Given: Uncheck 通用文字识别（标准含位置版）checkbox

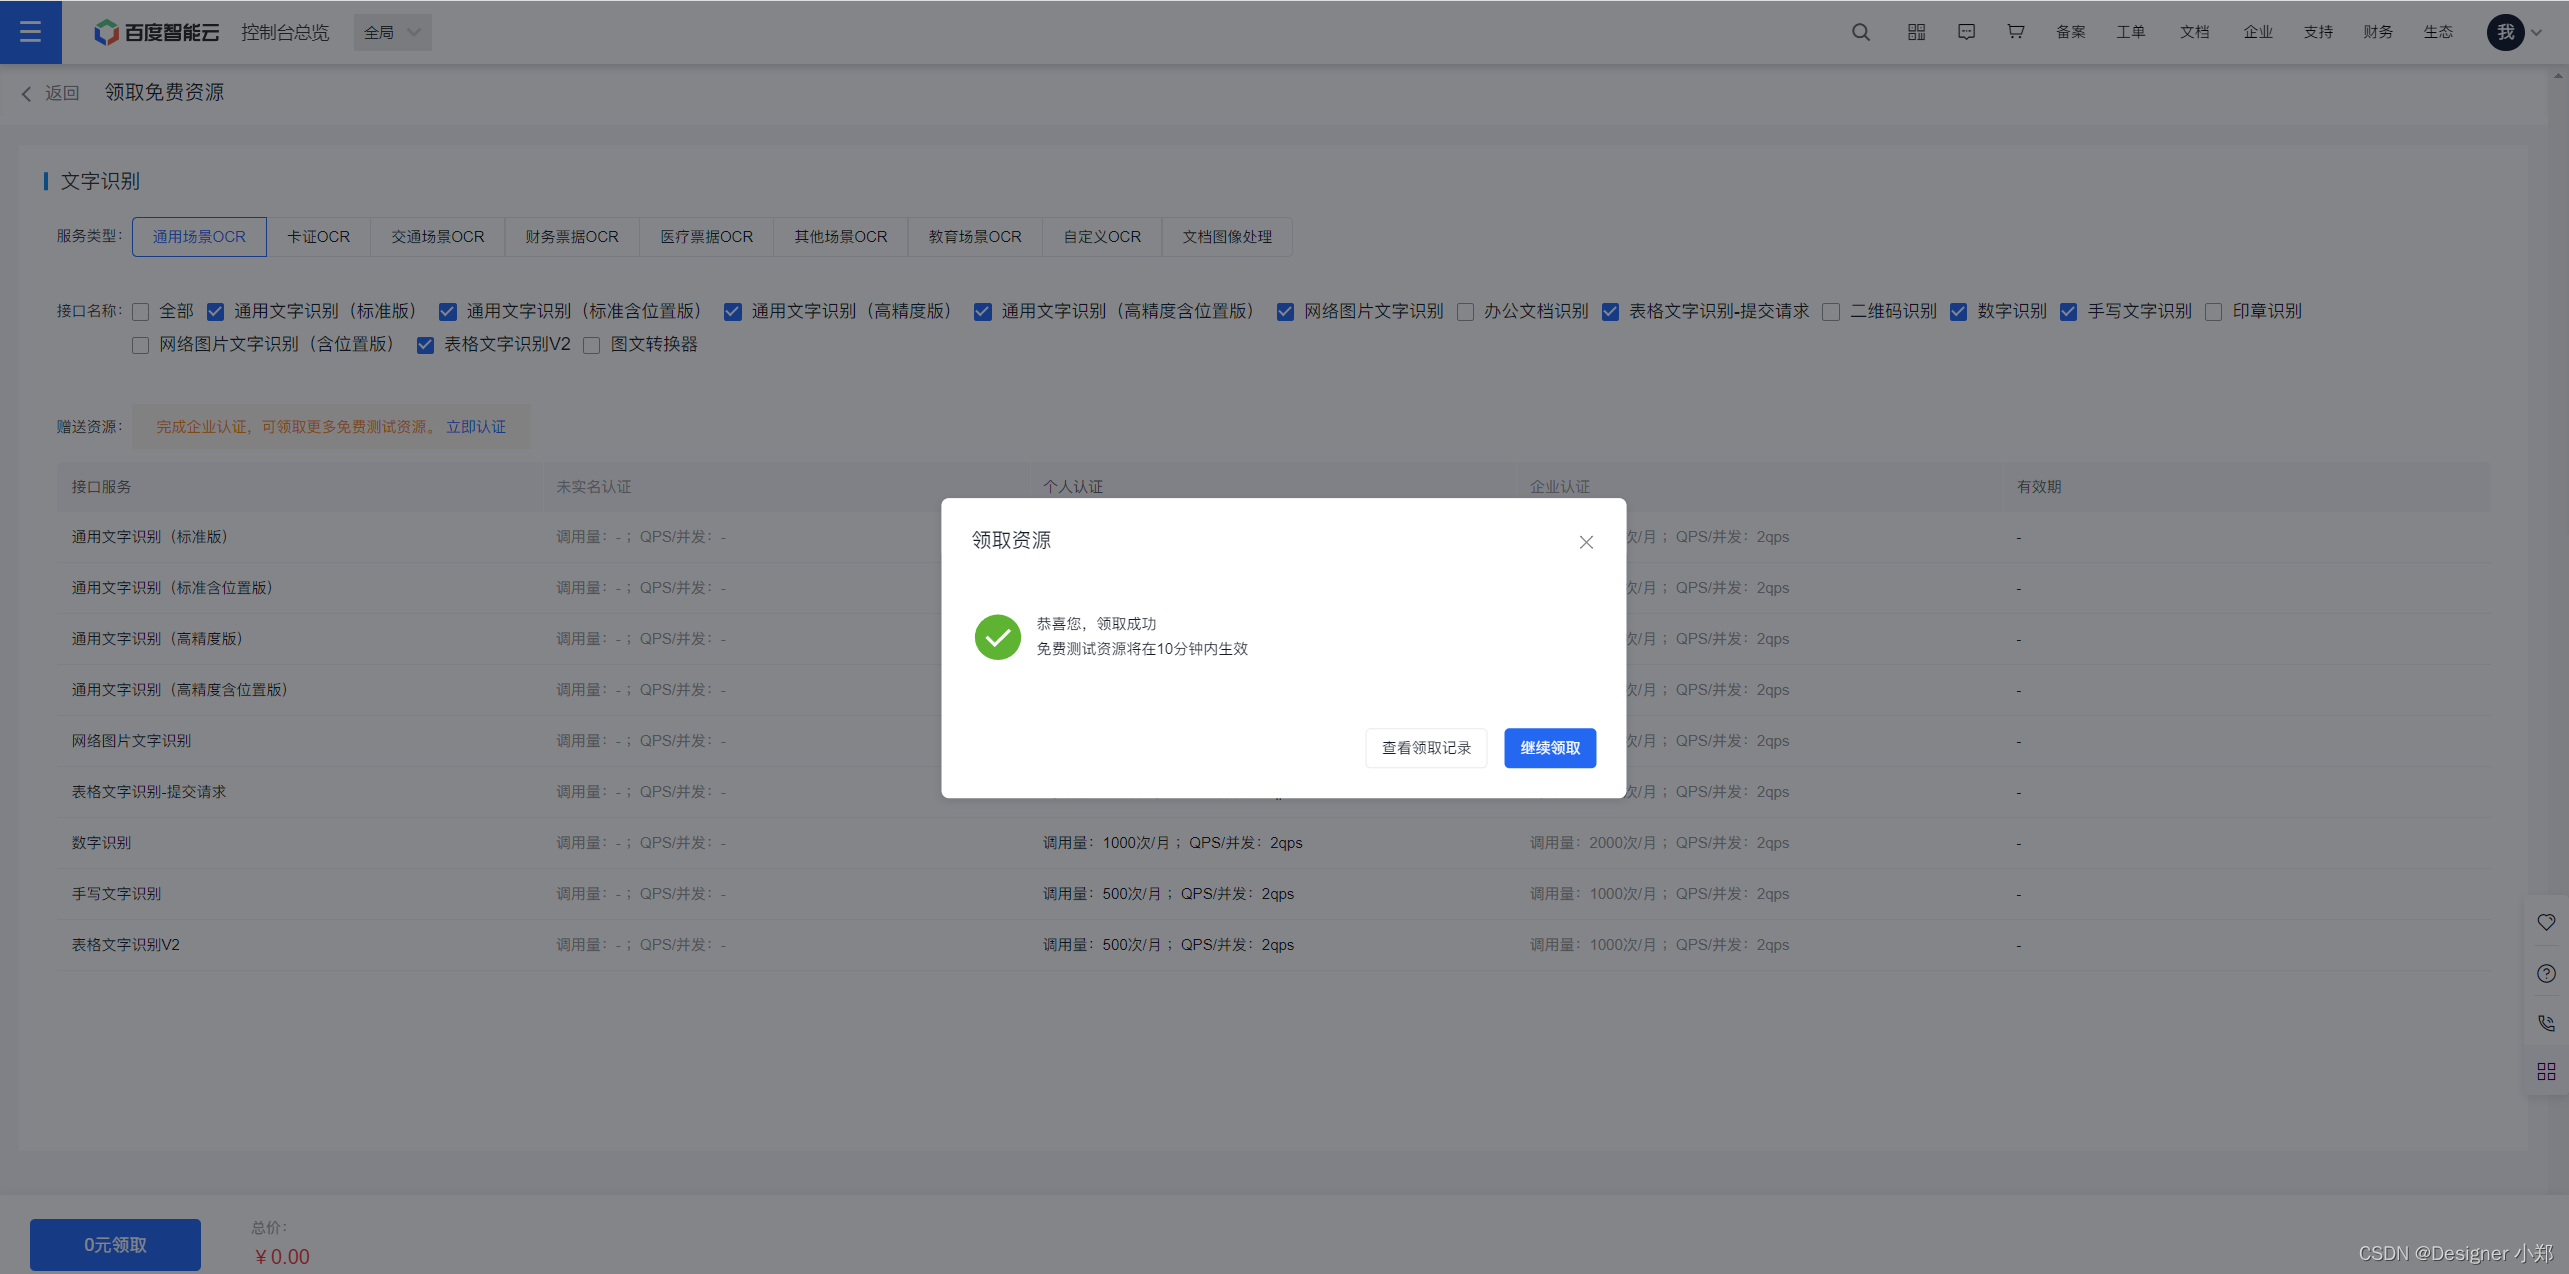Looking at the screenshot, I should [x=448, y=312].
